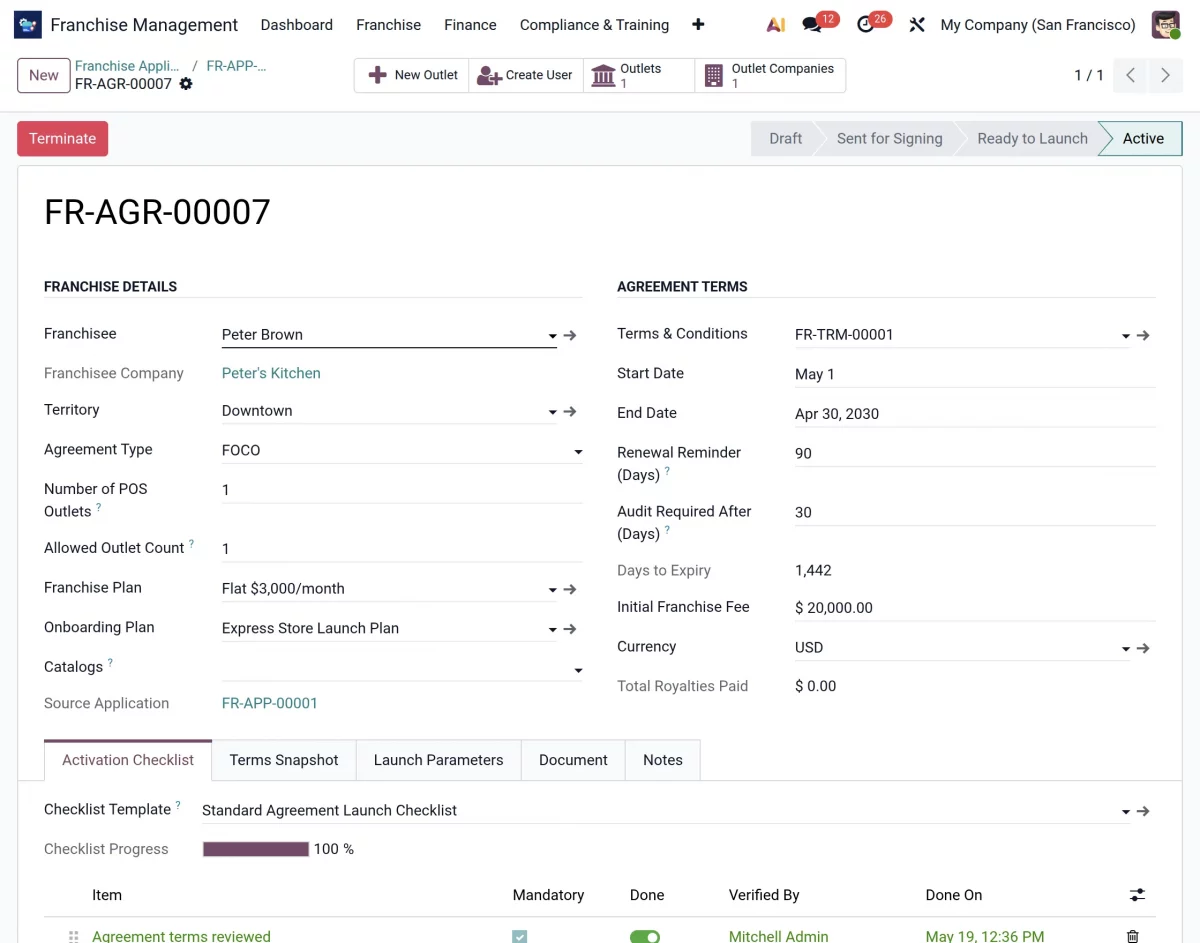1200x943 pixels.
Task: Switch to Document tab
Action: [573, 760]
